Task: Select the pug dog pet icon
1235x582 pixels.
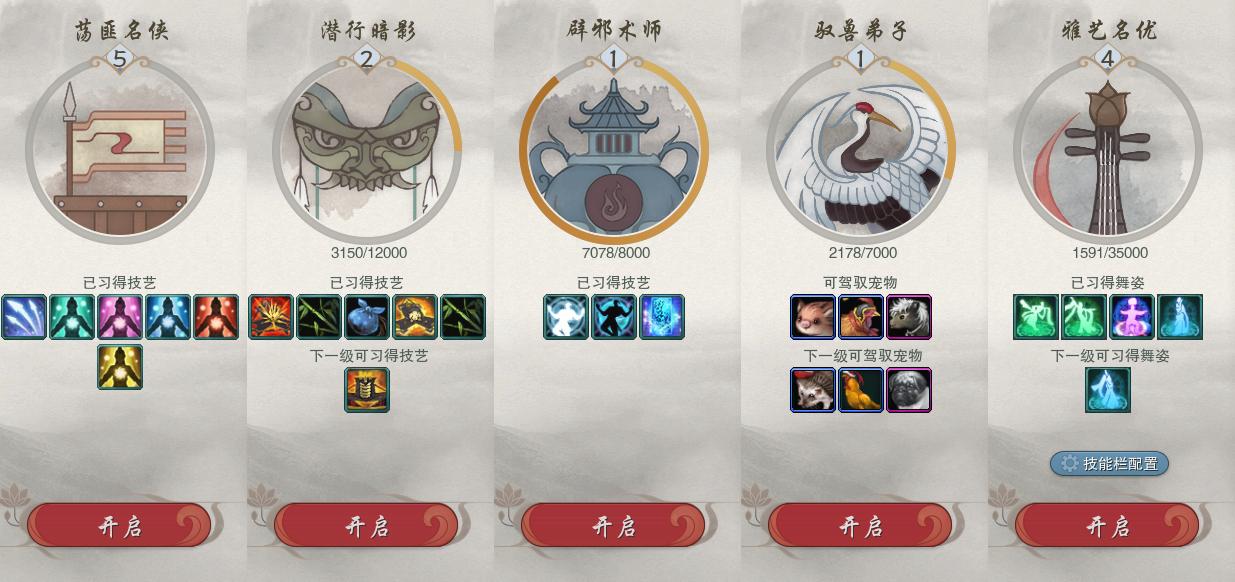Action: coord(909,390)
